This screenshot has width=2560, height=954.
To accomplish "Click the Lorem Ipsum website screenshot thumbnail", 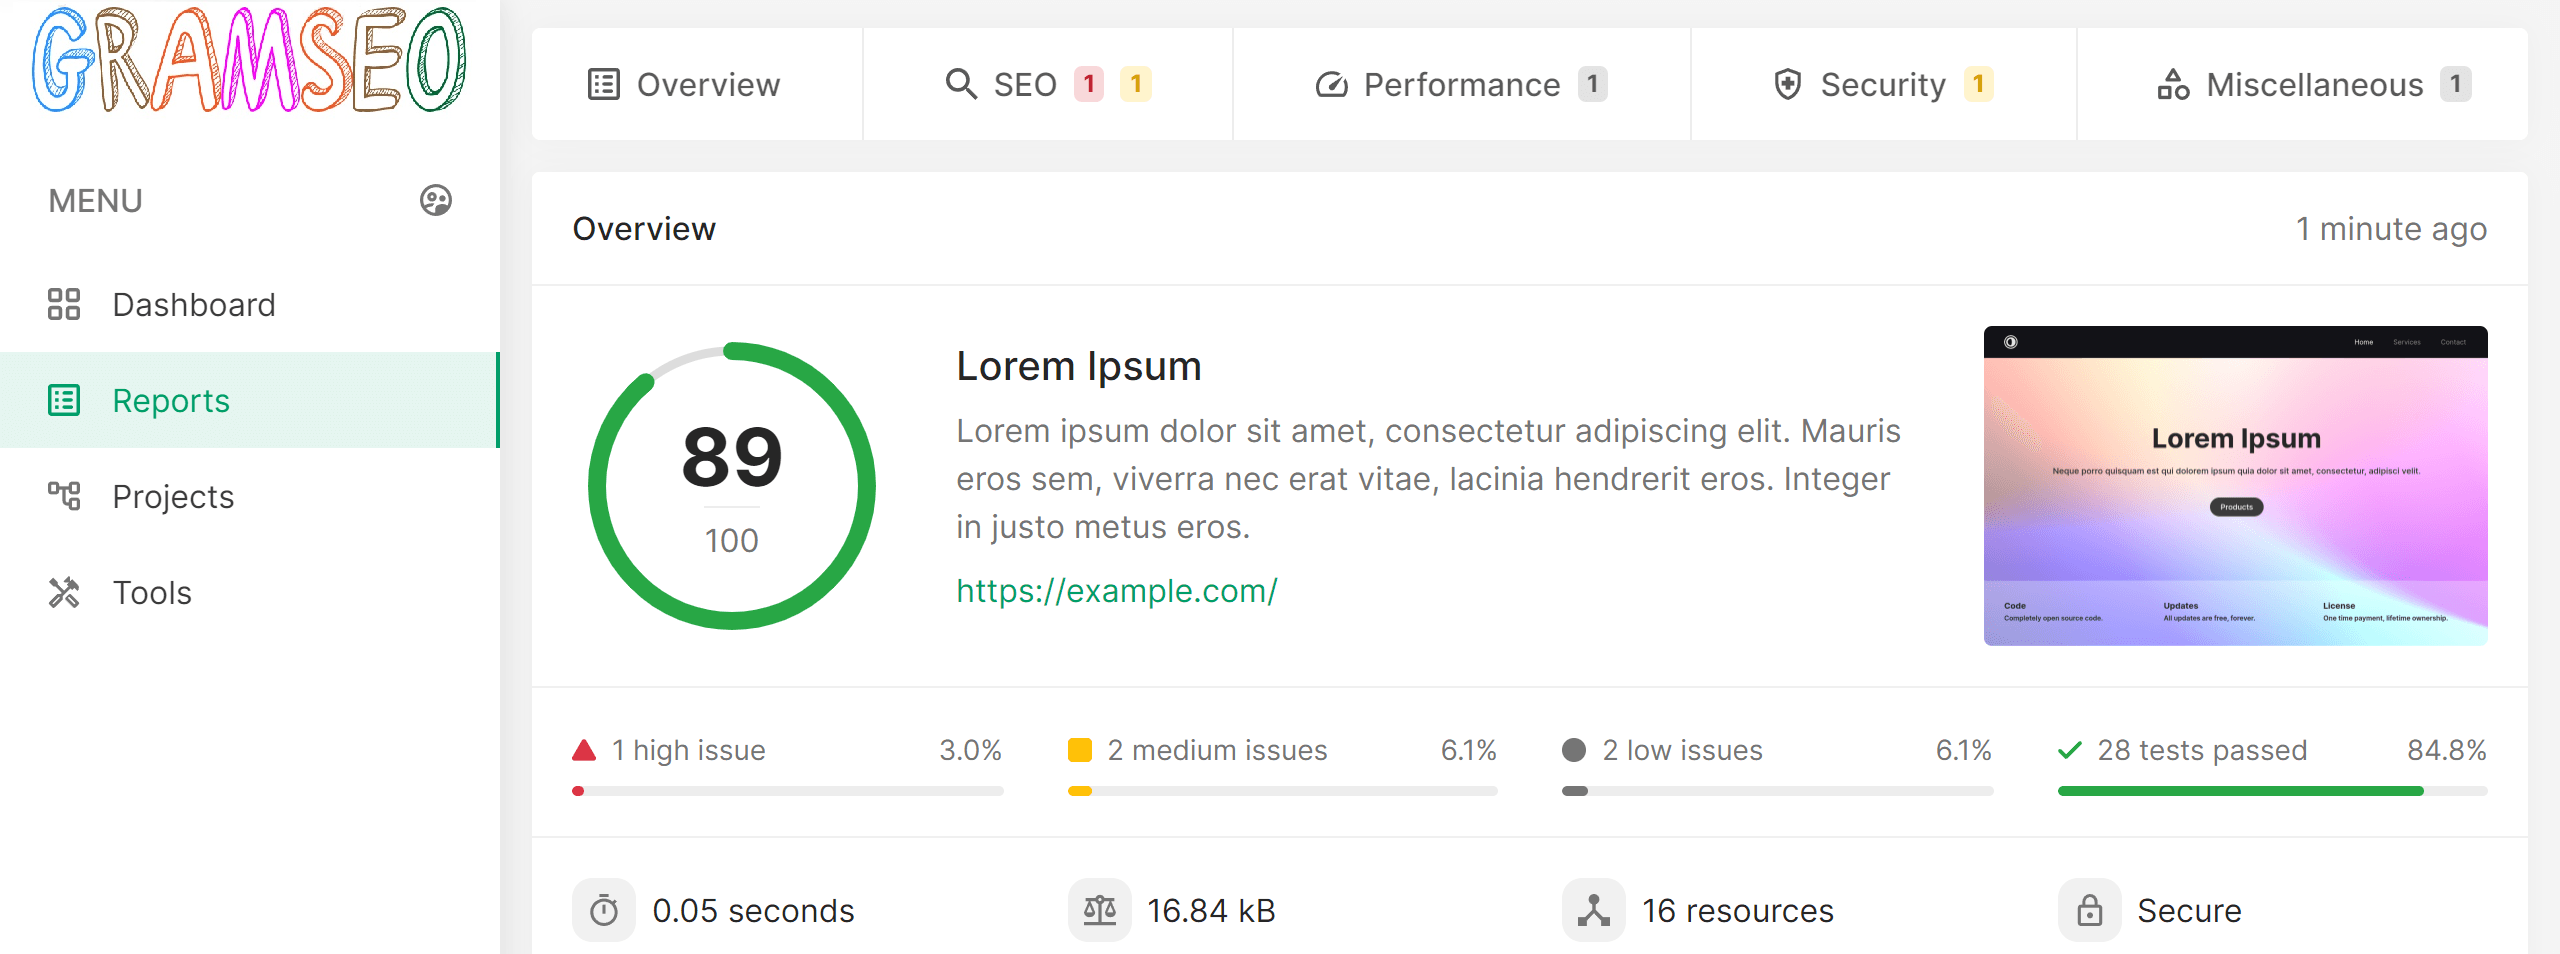I will 2235,486.
